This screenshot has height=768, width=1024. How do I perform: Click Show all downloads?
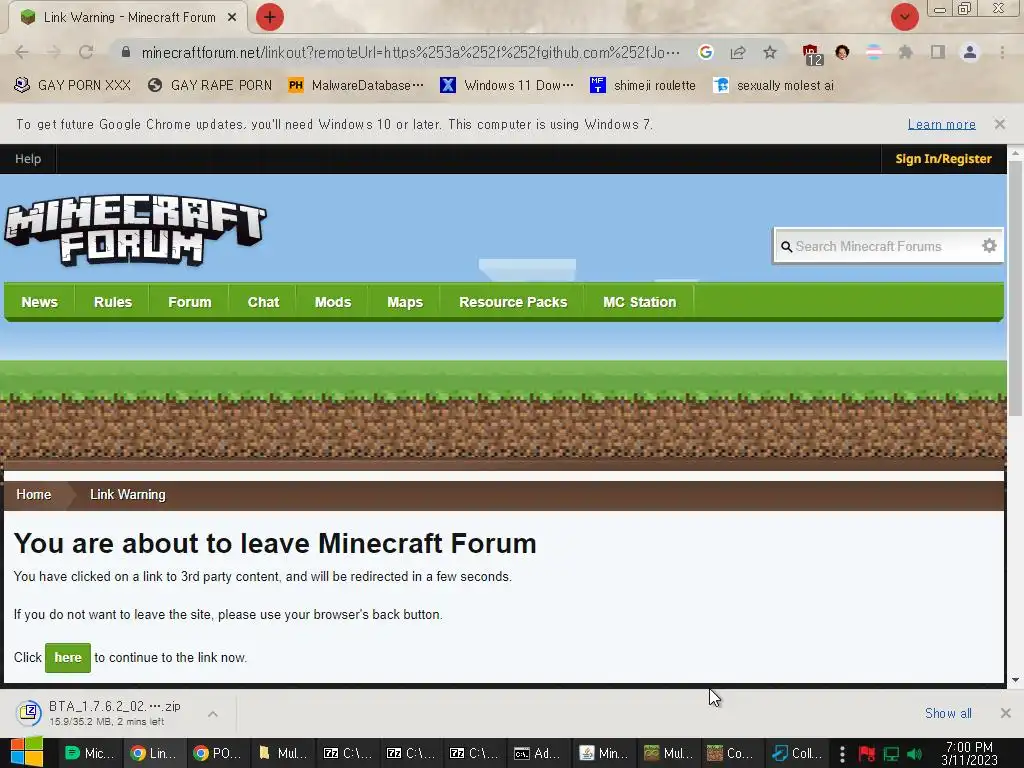[948, 713]
